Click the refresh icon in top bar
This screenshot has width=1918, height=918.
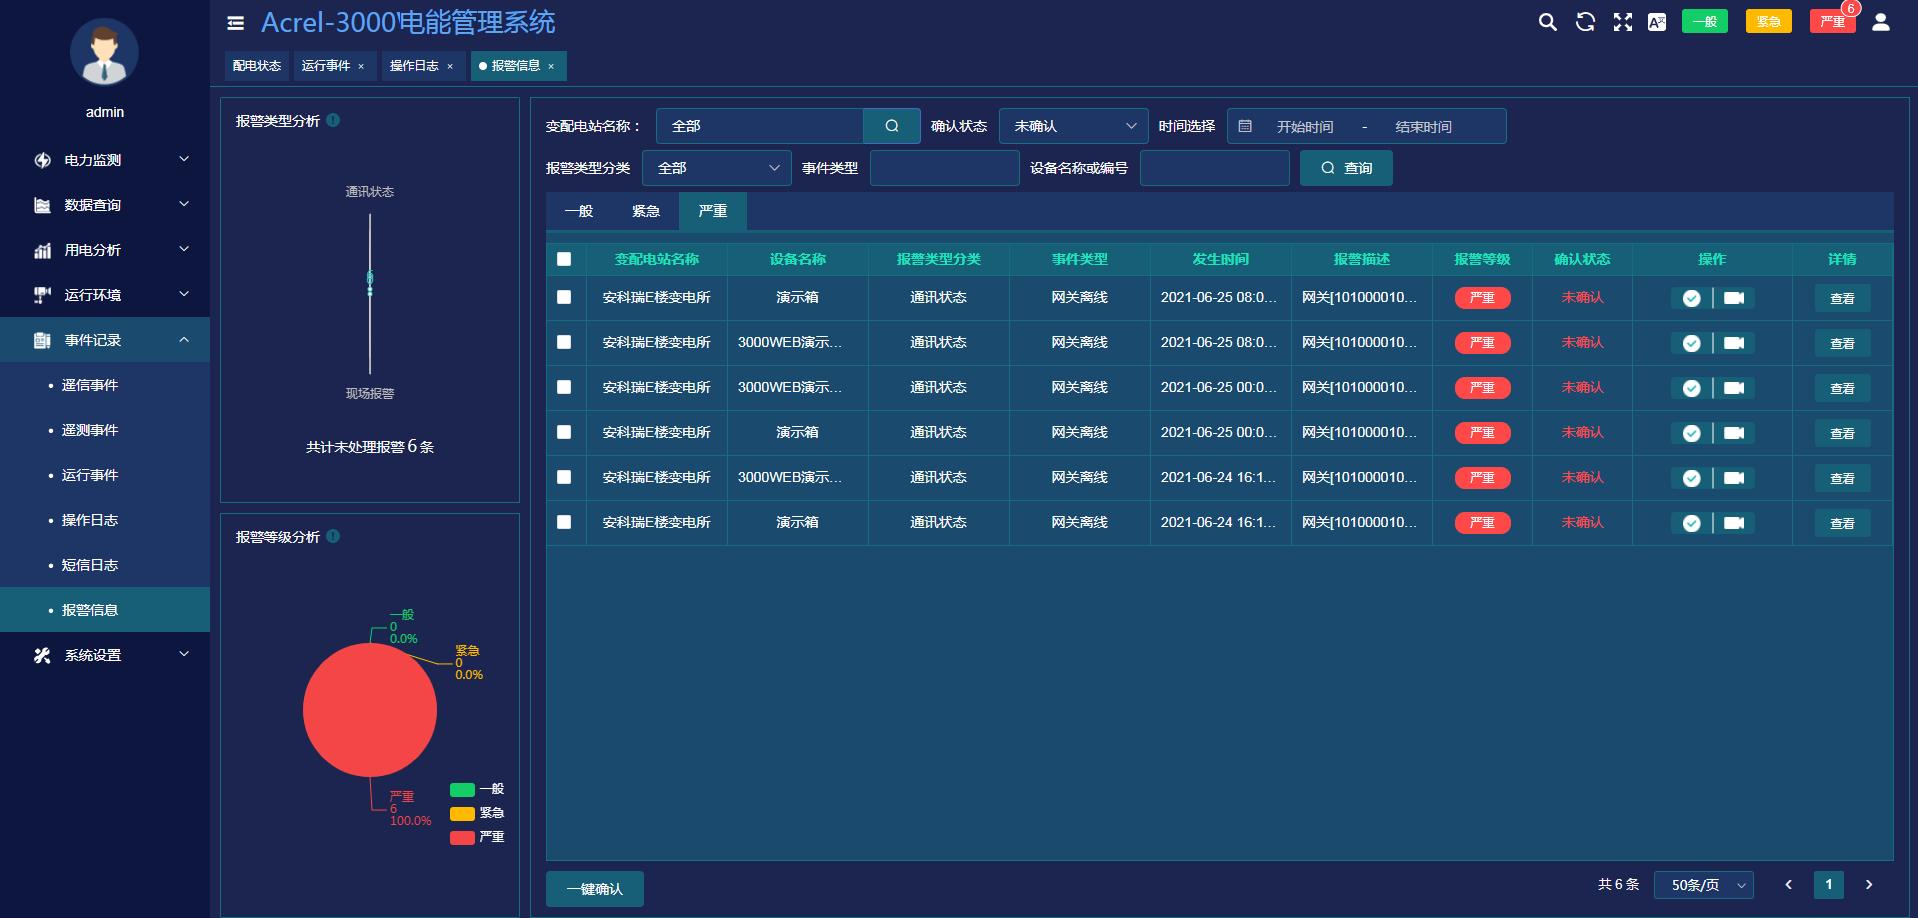coord(1585,22)
